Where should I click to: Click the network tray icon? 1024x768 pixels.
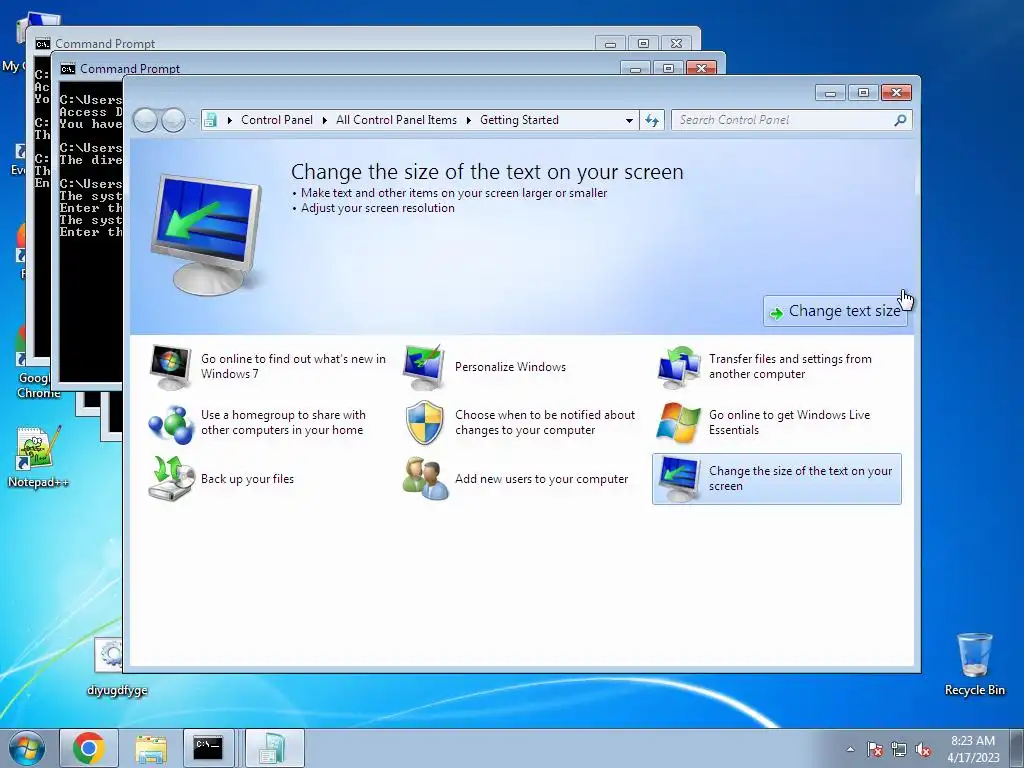pyautogui.click(x=899, y=750)
